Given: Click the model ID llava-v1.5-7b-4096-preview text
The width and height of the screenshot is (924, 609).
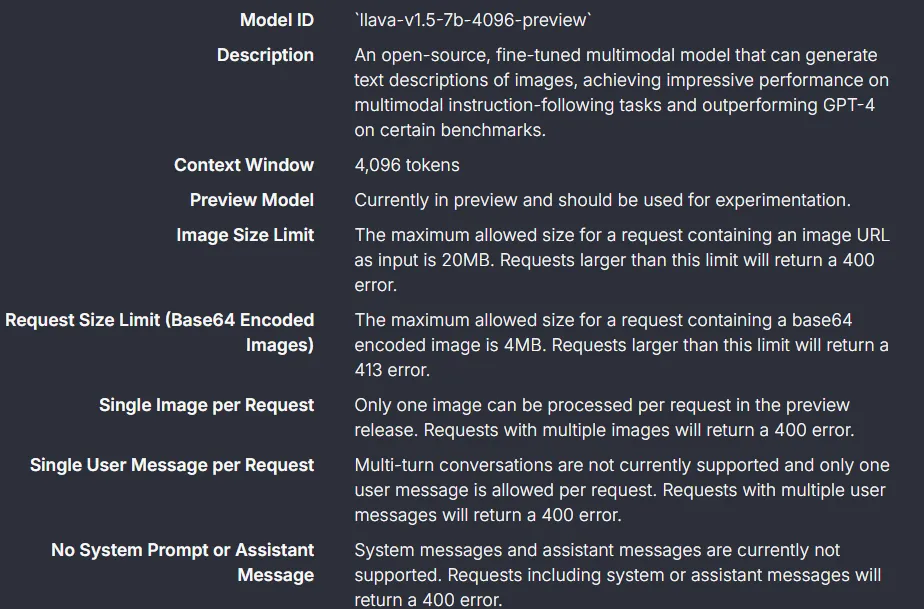Looking at the screenshot, I should tap(473, 20).
